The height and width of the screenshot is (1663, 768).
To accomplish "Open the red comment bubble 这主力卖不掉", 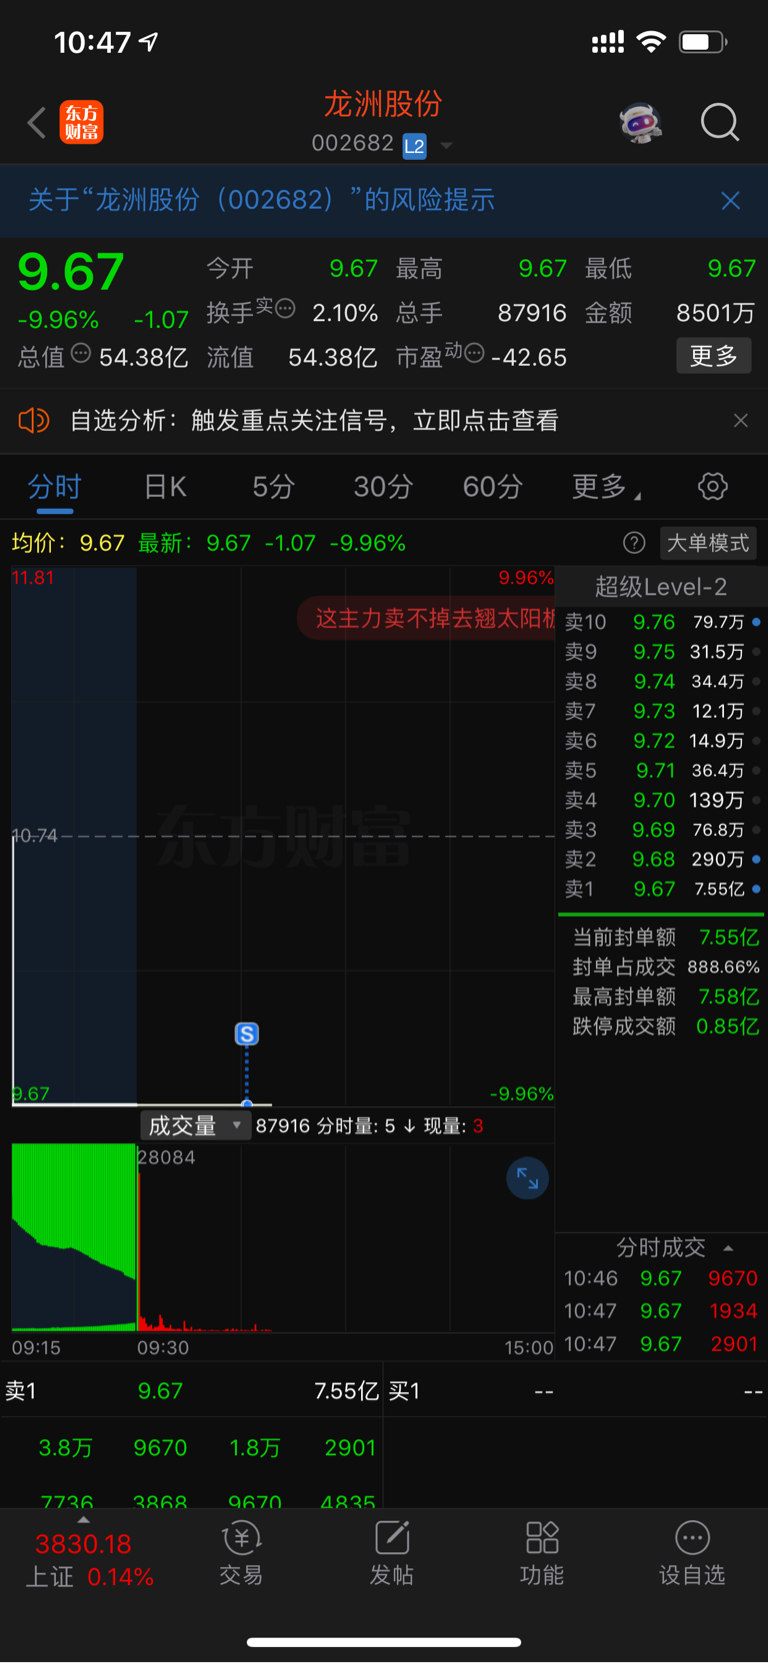I will [427, 619].
